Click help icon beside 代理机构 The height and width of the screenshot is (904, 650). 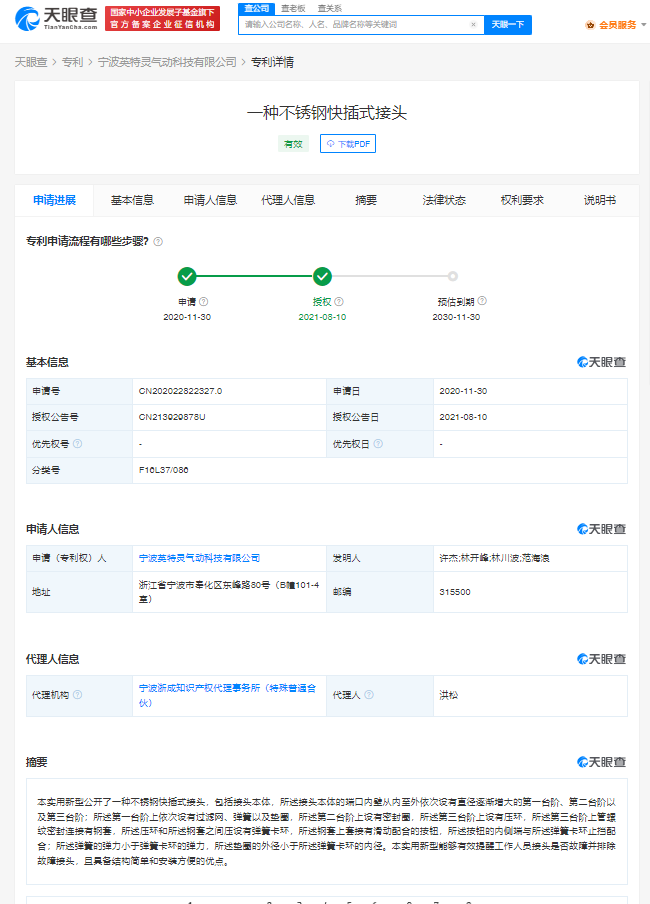78,695
